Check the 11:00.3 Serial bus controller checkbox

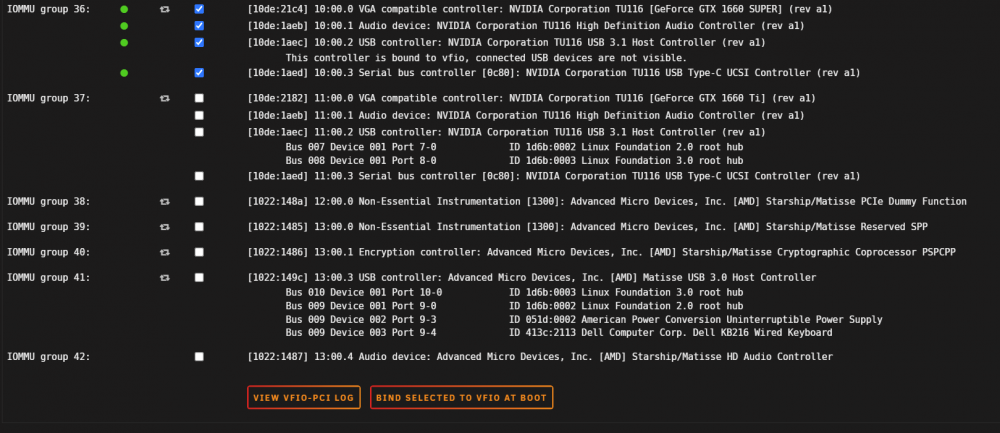coord(199,176)
